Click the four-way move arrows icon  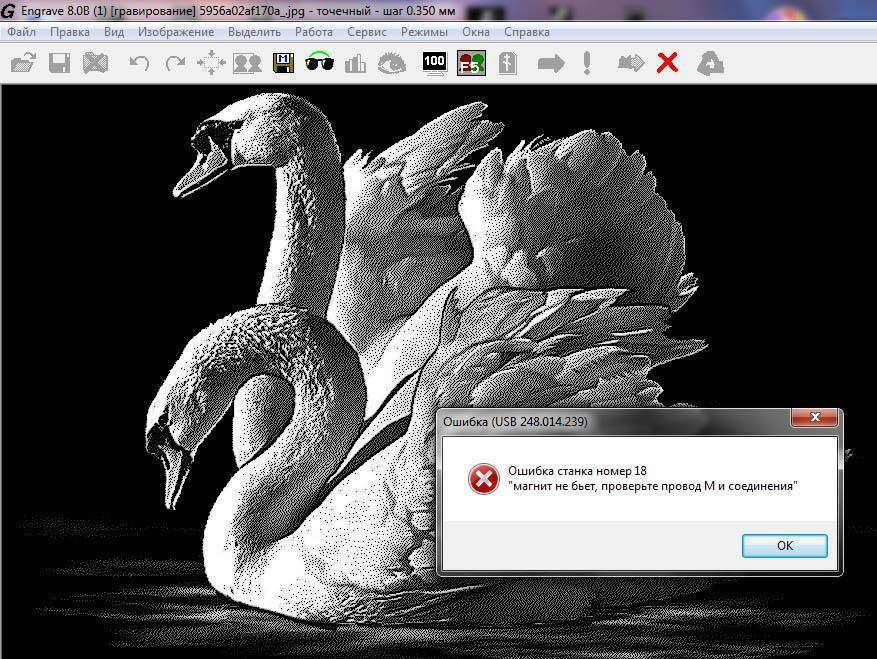pyautogui.click(x=211, y=64)
